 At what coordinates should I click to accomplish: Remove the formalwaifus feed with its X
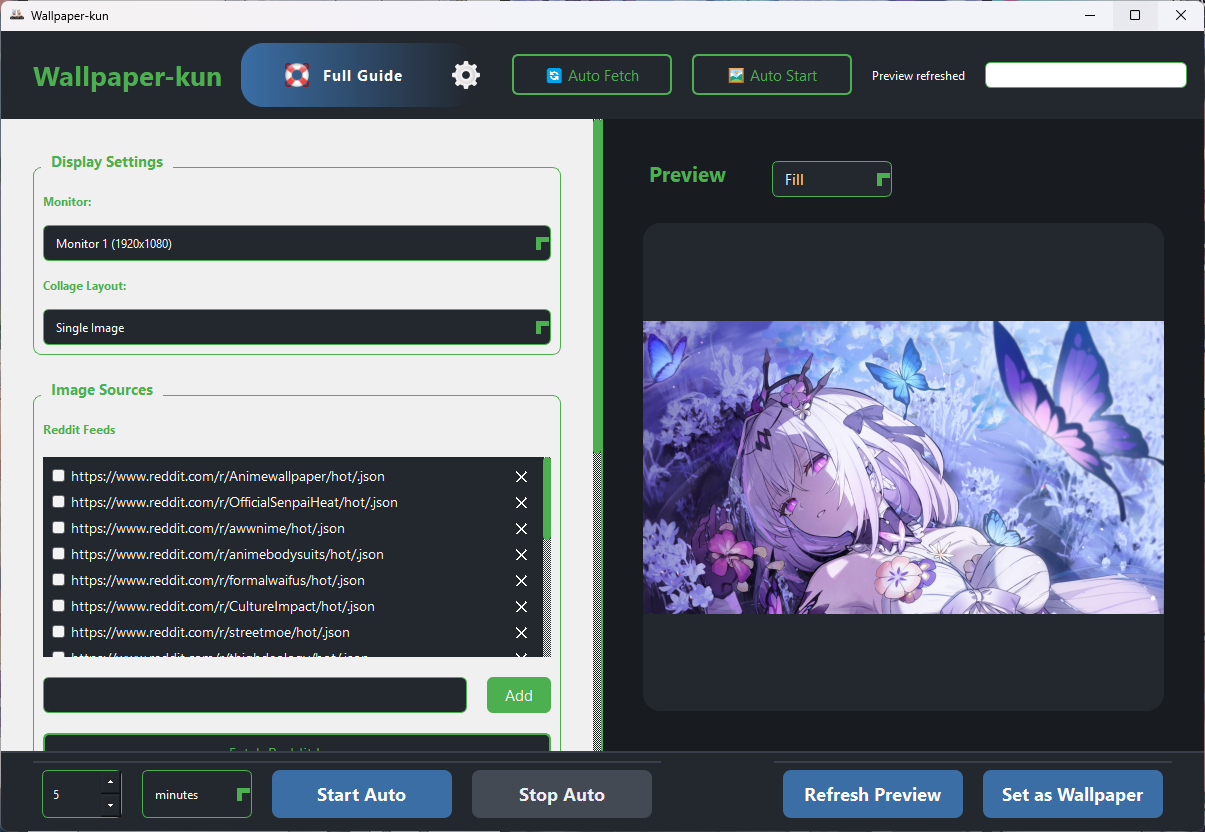(521, 581)
